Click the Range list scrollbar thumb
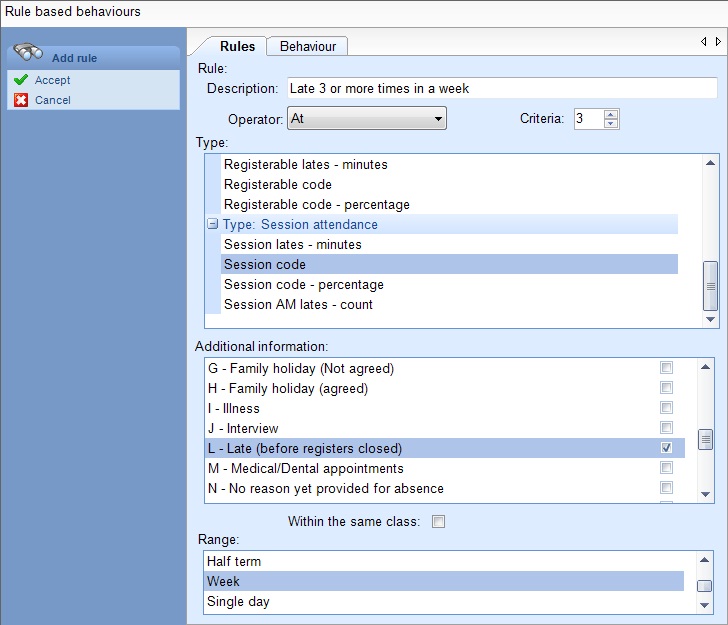 click(705, 586)
